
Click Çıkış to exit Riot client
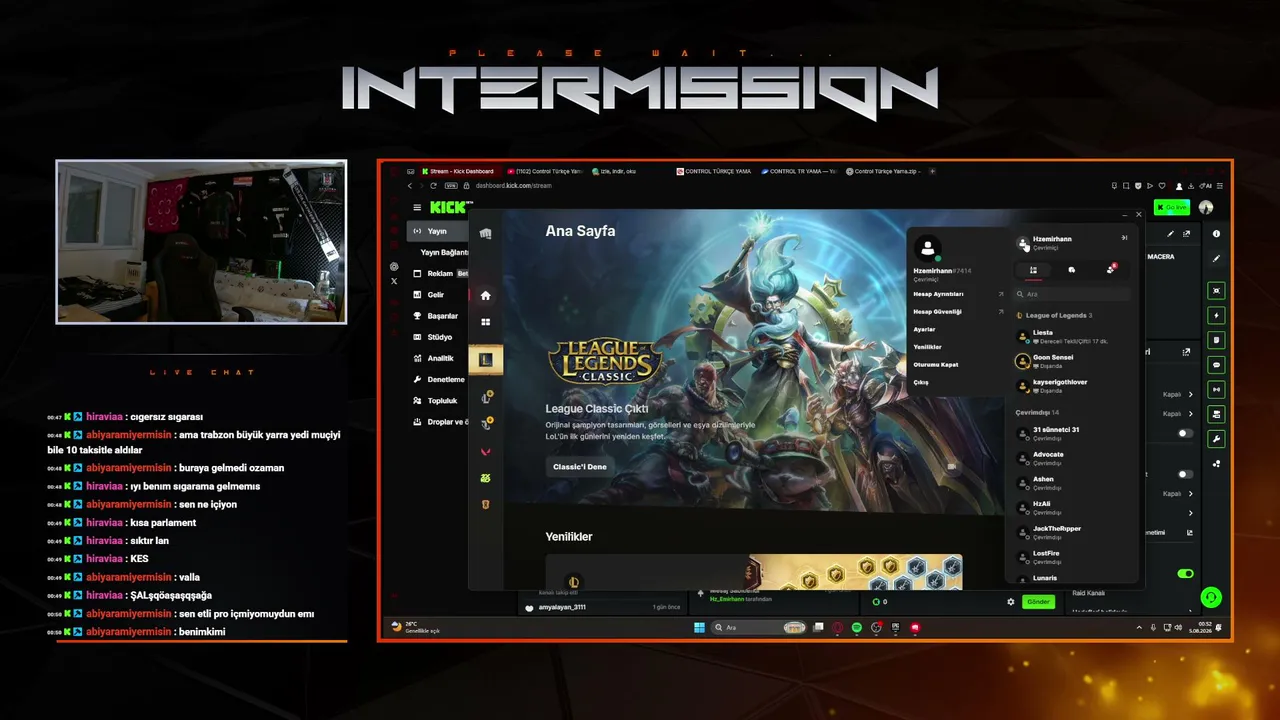[921, 382]
